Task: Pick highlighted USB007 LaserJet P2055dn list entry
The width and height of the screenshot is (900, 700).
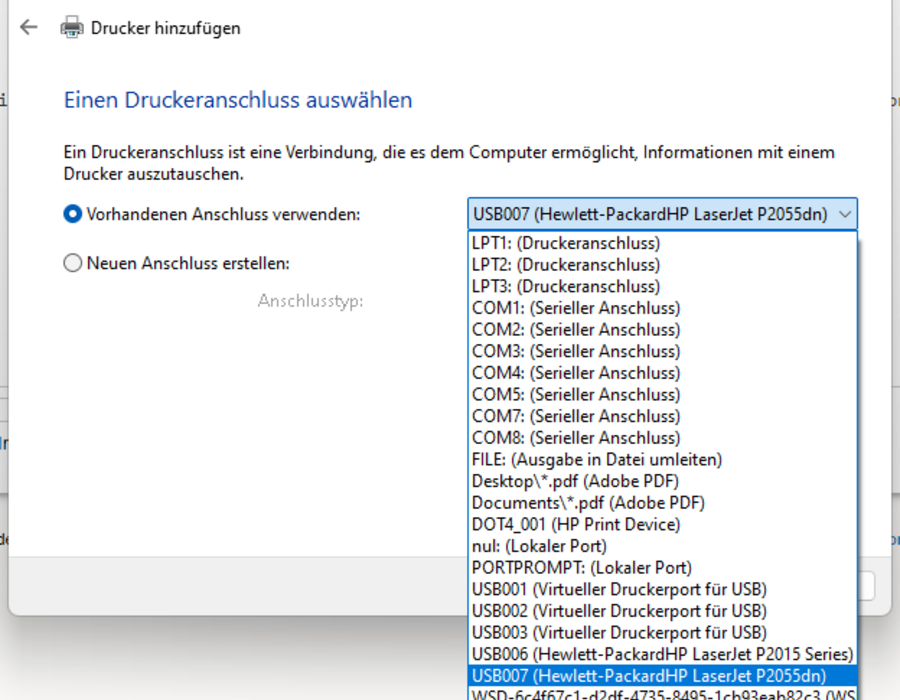Action: [x=663, y=676]
